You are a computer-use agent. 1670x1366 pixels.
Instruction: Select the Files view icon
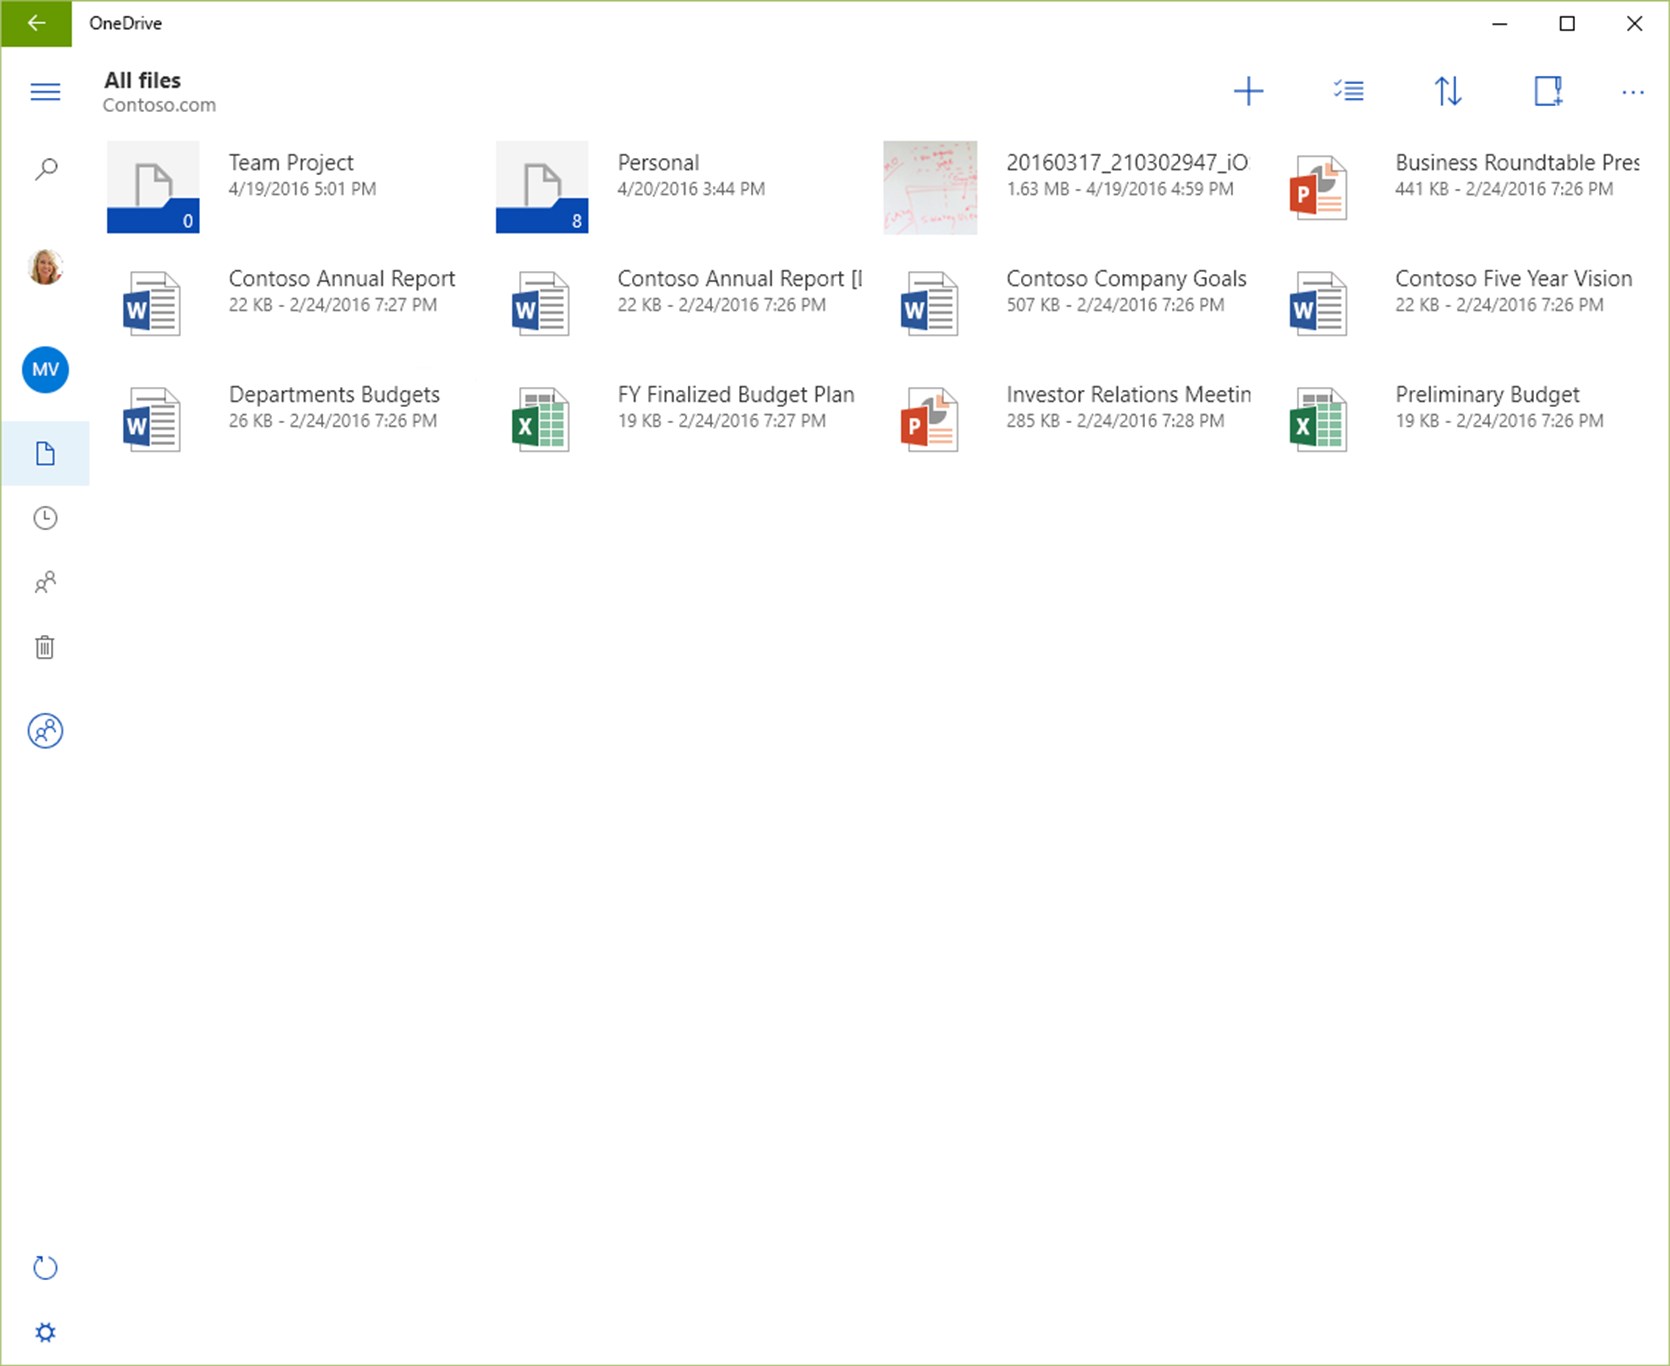point(45,453)
